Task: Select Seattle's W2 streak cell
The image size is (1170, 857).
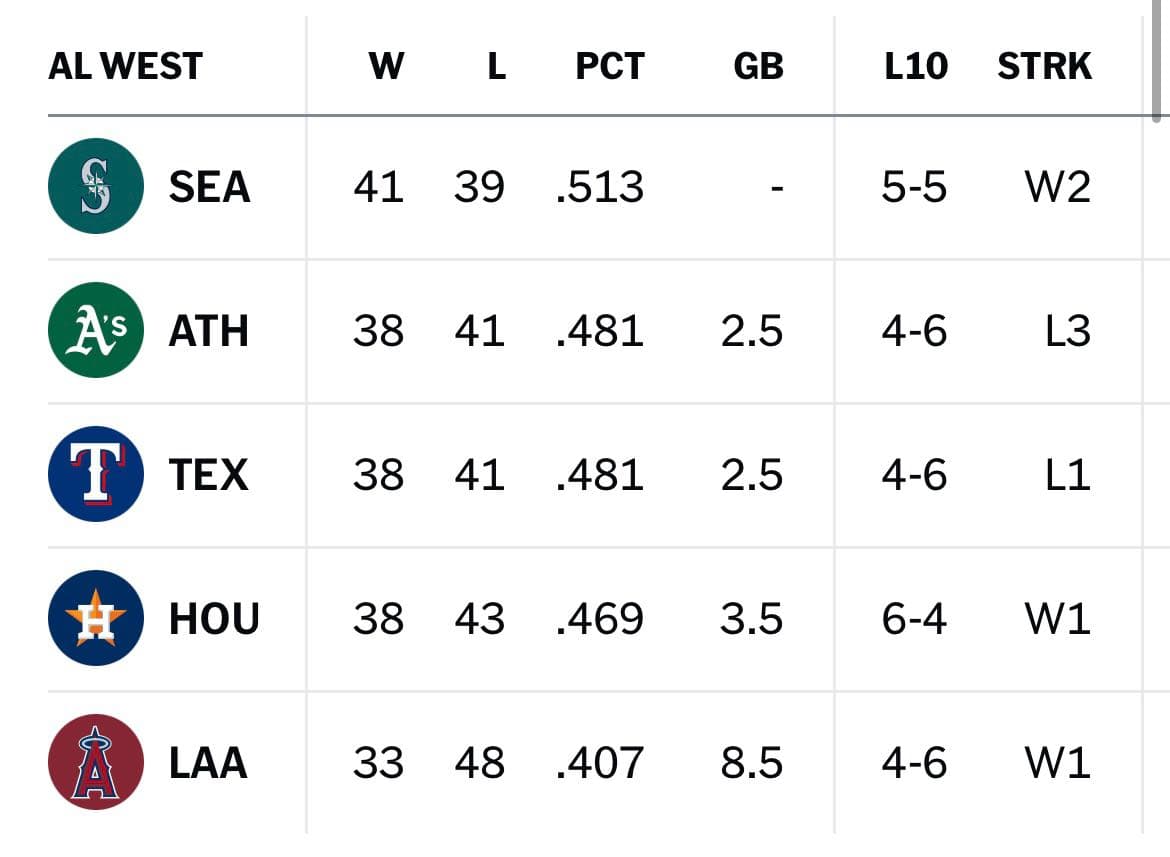Action: (1058, 186)
